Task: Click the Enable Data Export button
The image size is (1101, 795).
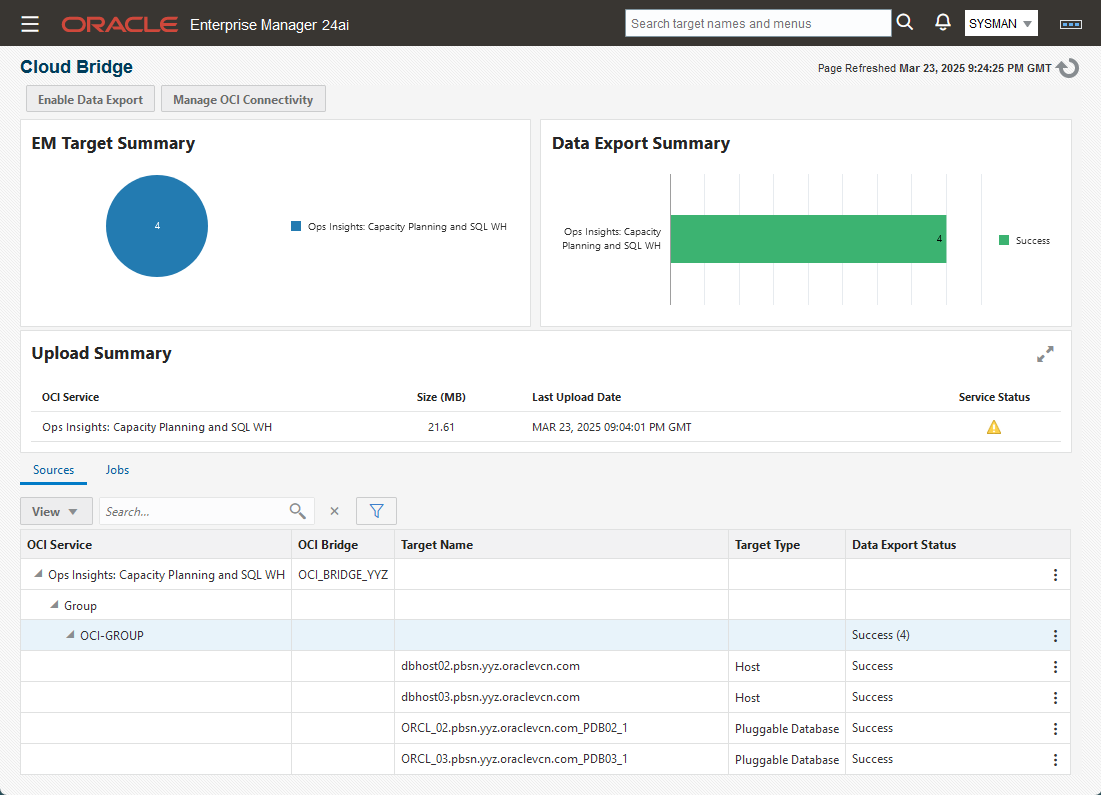Action: click(90, 99)
